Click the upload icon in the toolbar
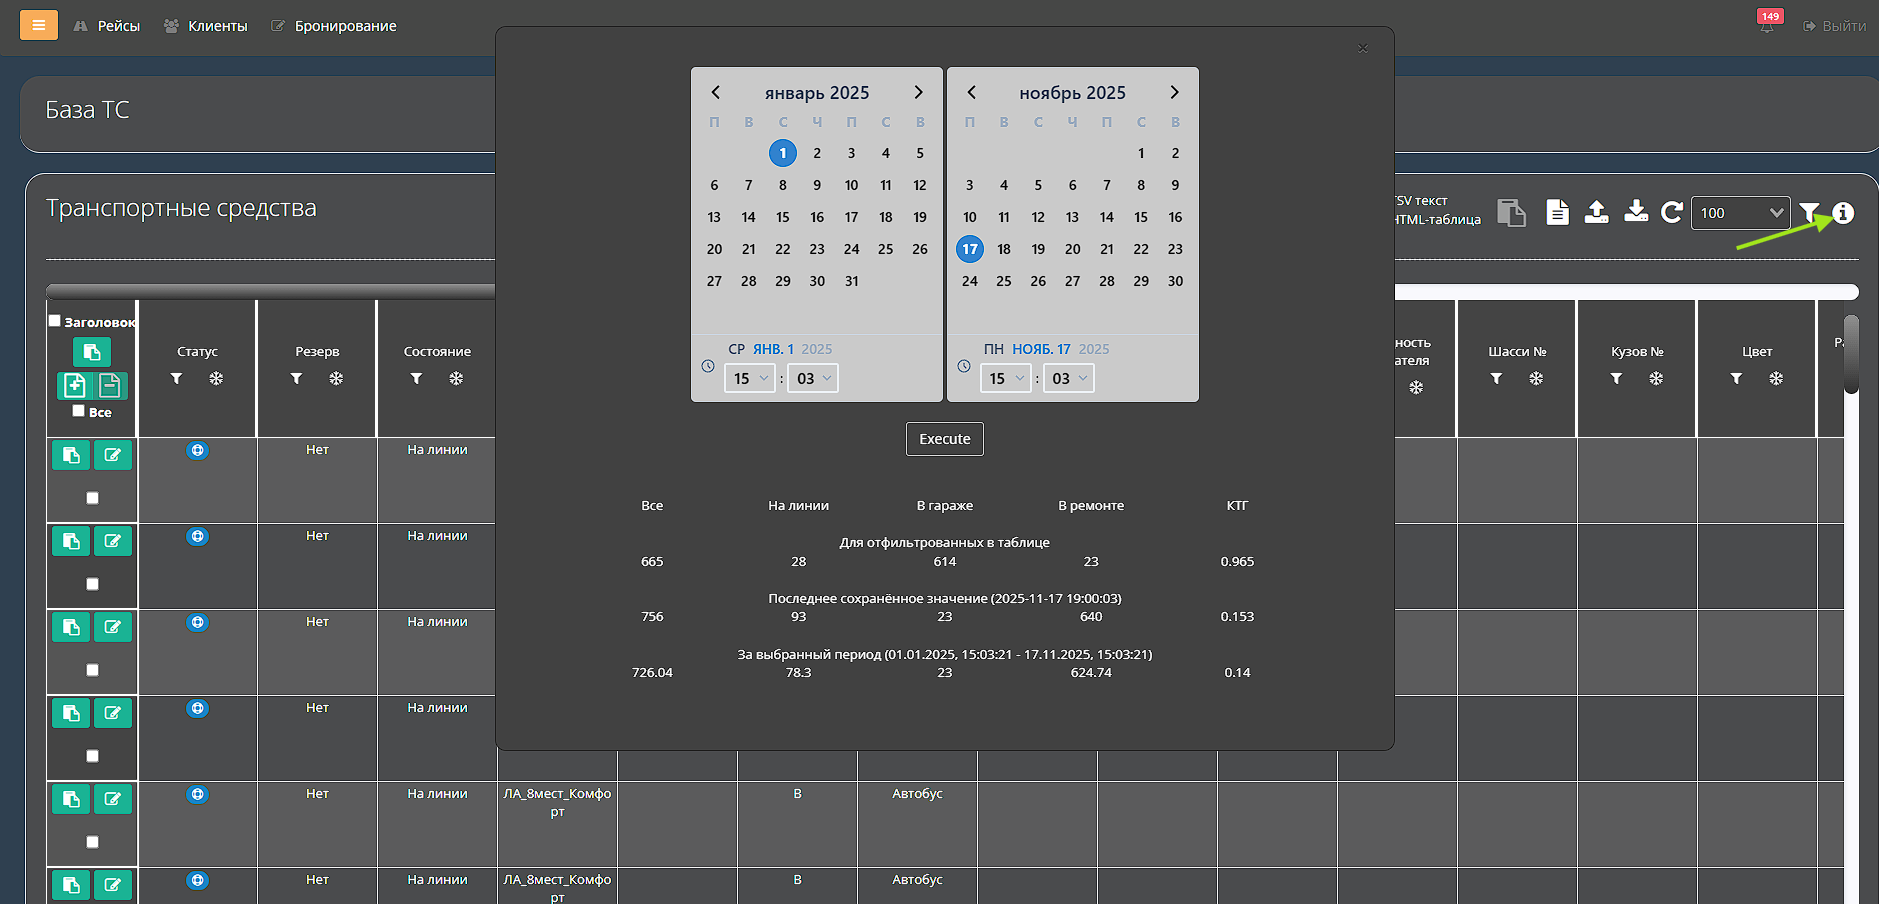 point(1597,212)
